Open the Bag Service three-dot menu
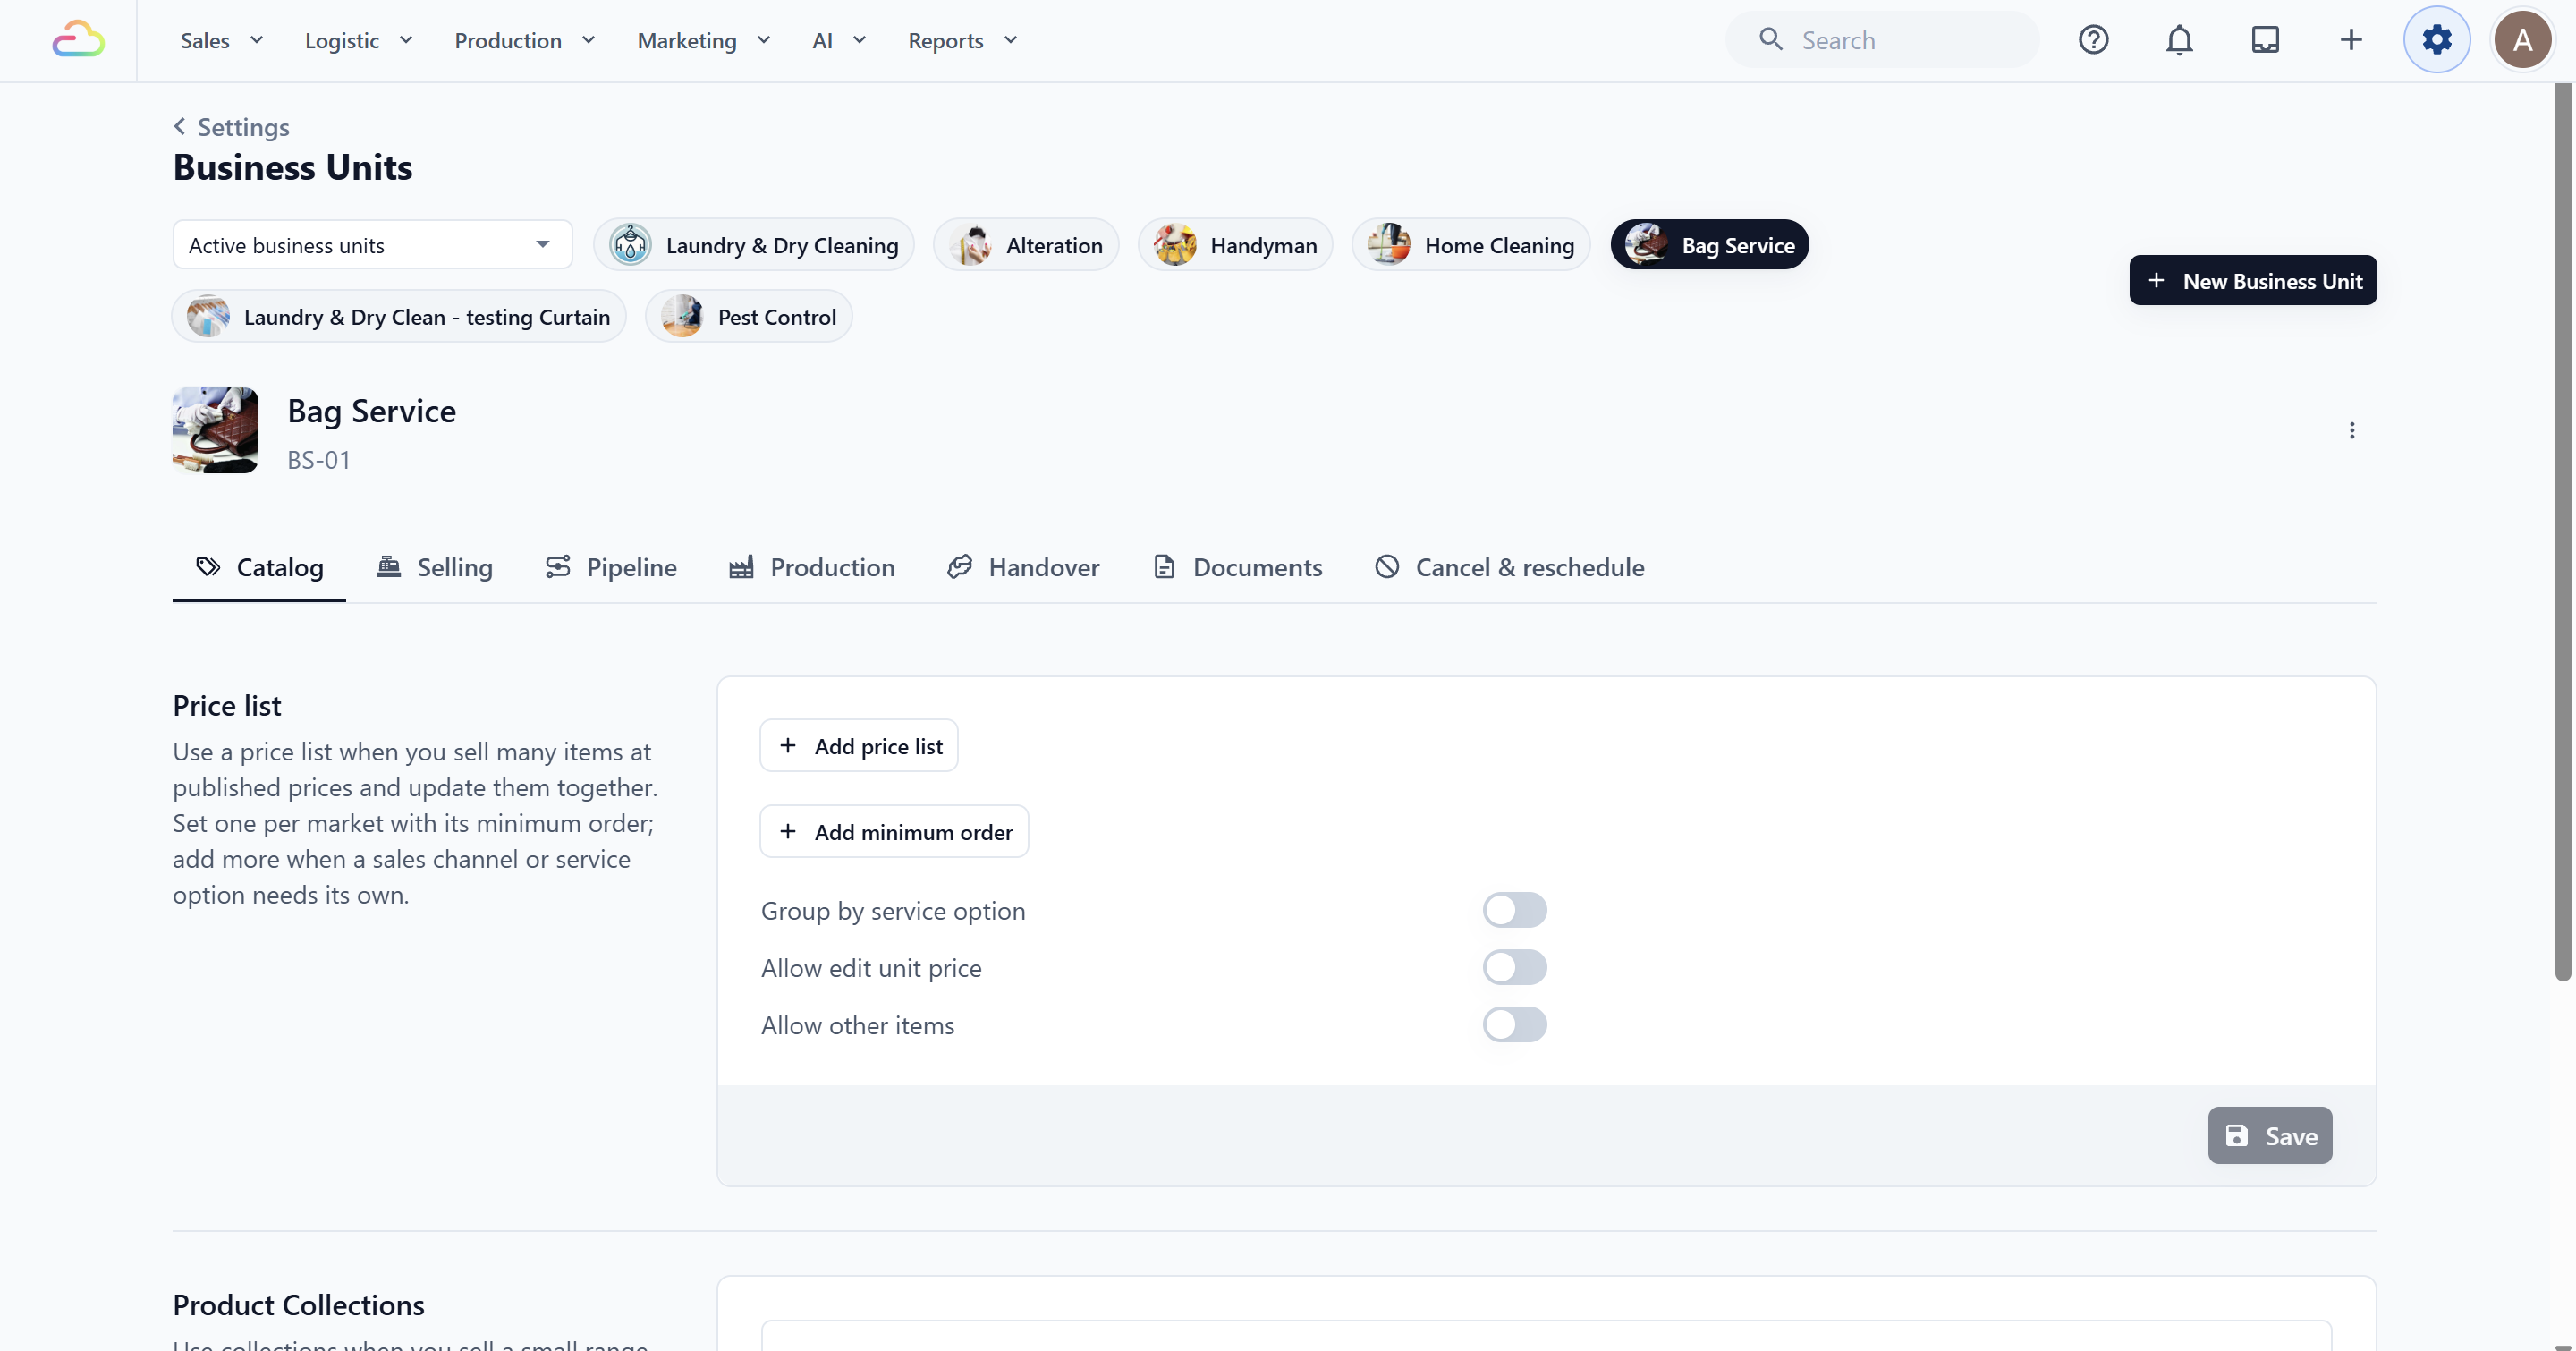This screenshot has width=2576, height=1351. point(2352,430)
